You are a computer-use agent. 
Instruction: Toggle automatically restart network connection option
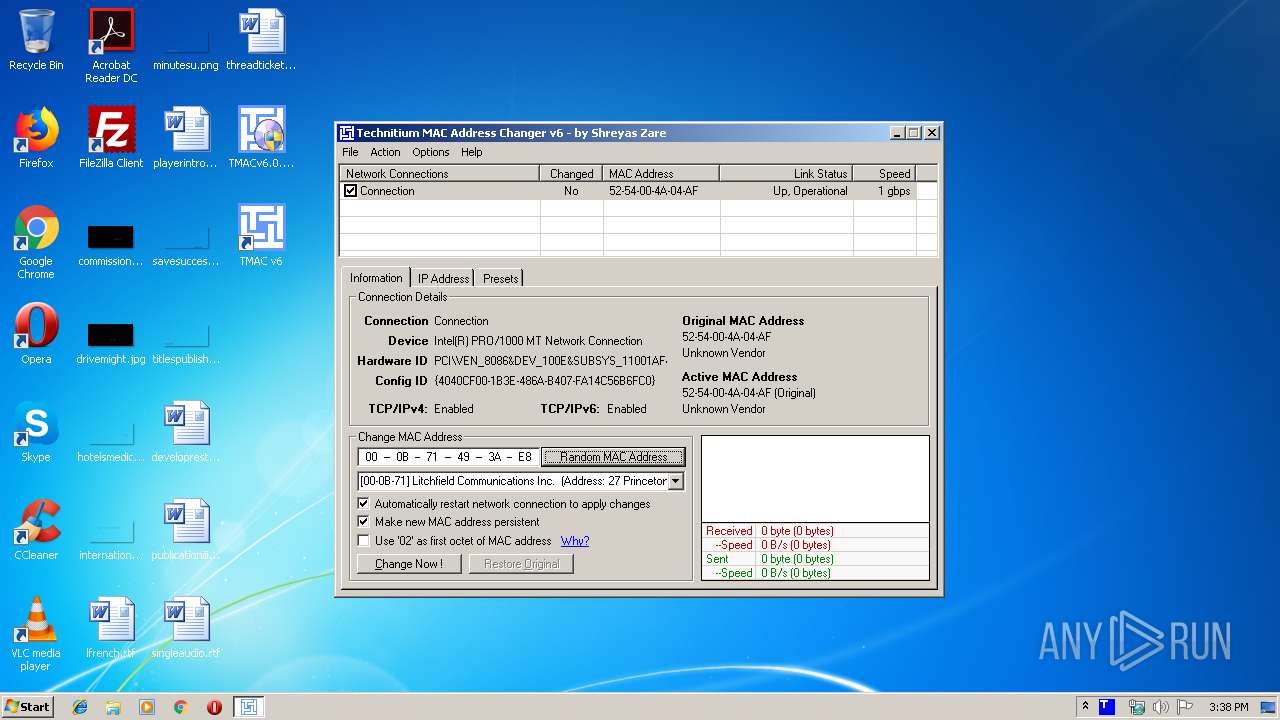pyautogui.click(x=363, y=504)
